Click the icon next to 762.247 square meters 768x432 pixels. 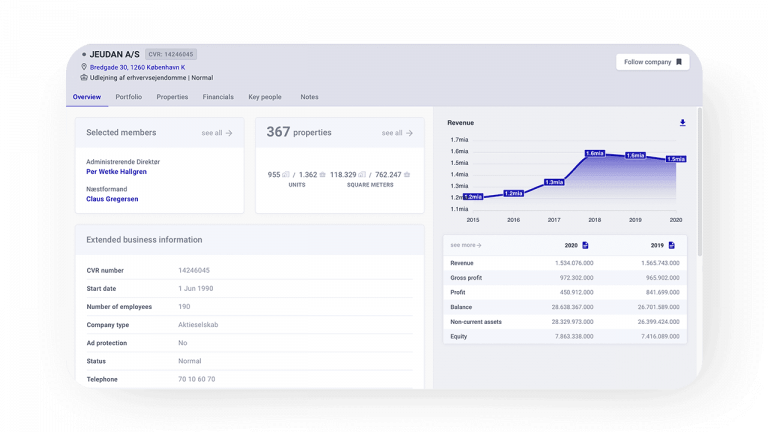pos(407,175)
